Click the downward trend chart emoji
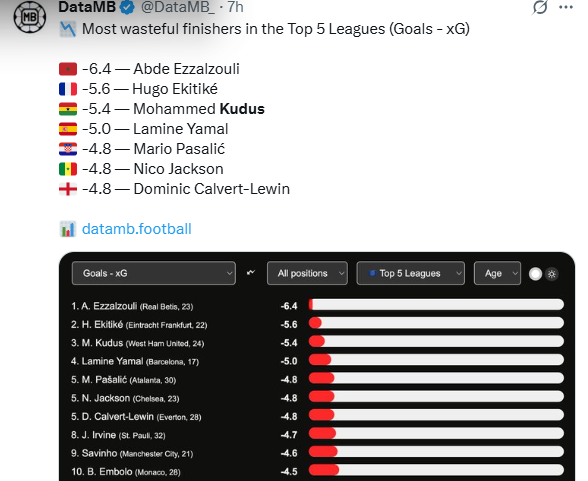 click(x=68, y=29)
